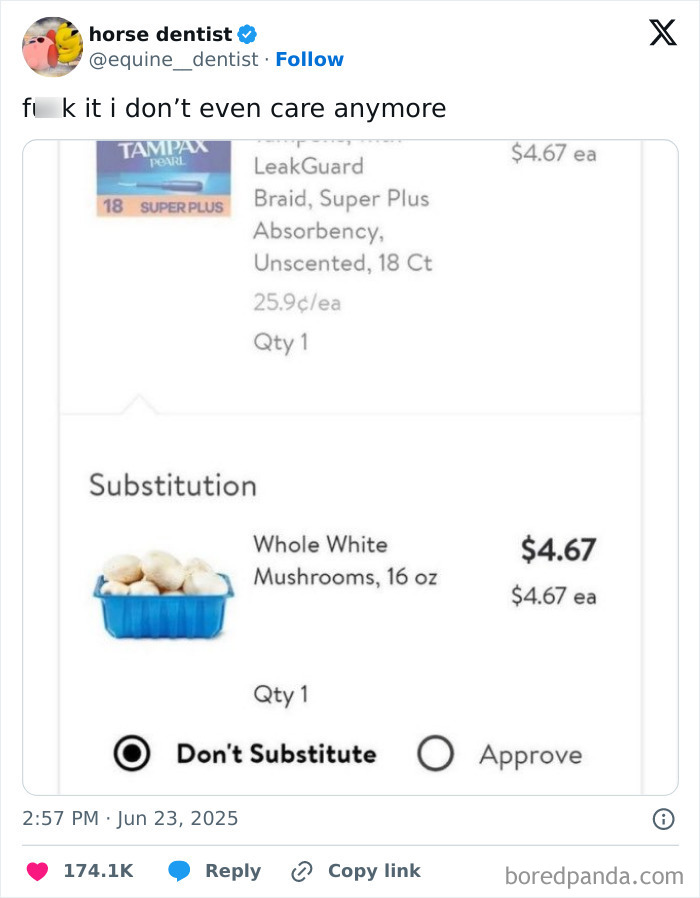Click the tweet timestamp

point(132,818)
